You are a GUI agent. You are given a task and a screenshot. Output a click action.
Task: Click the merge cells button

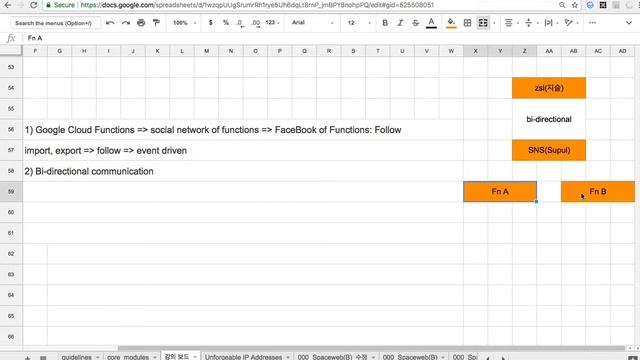[483, 23]
